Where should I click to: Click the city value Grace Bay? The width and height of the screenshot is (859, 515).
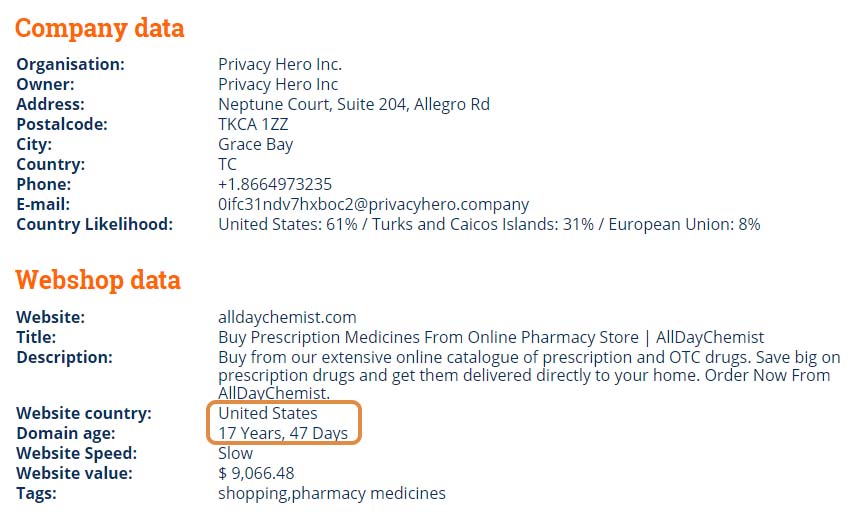(255, 145)
